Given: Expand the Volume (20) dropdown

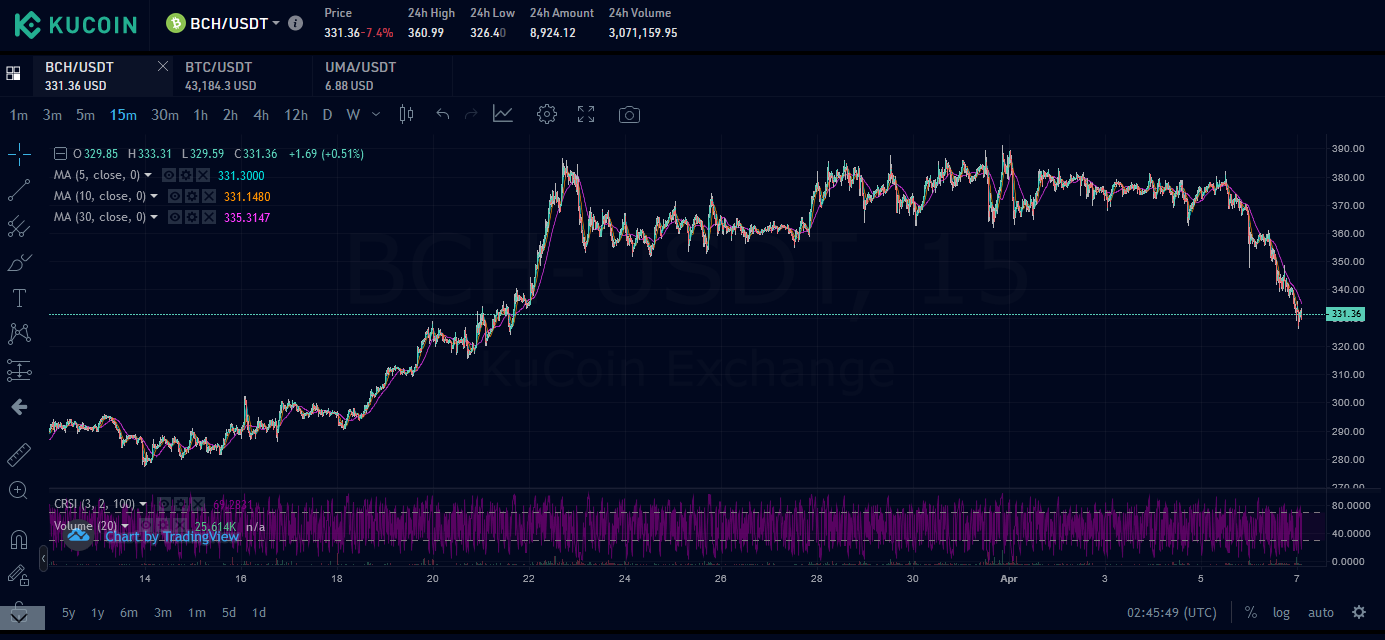Looking at the screenshot, I should 125,526.
